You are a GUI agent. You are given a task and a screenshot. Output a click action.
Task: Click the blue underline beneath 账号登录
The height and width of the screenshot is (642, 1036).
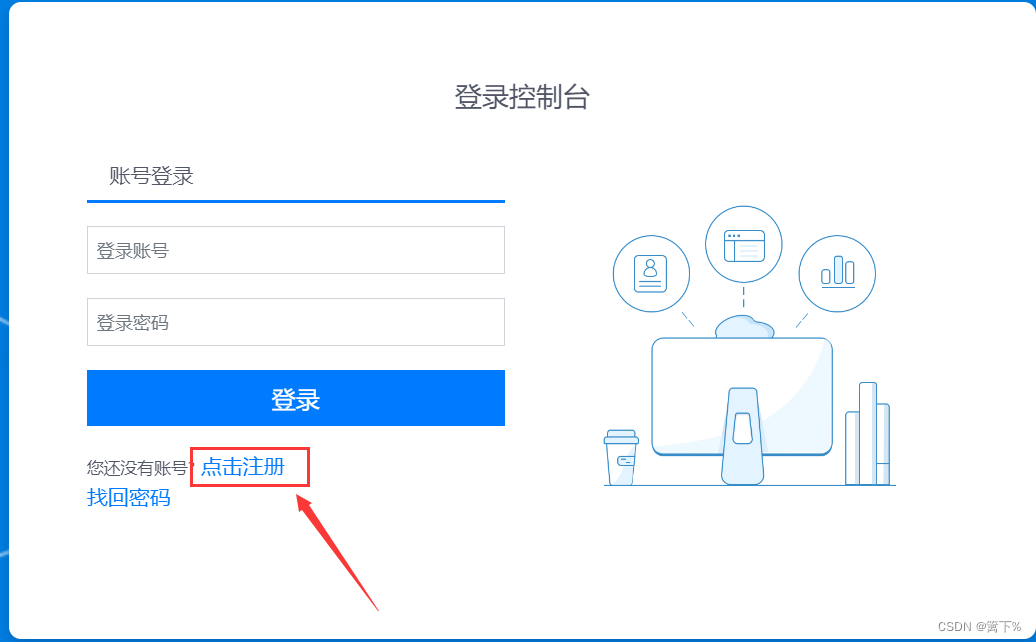(x=296, y=201)
